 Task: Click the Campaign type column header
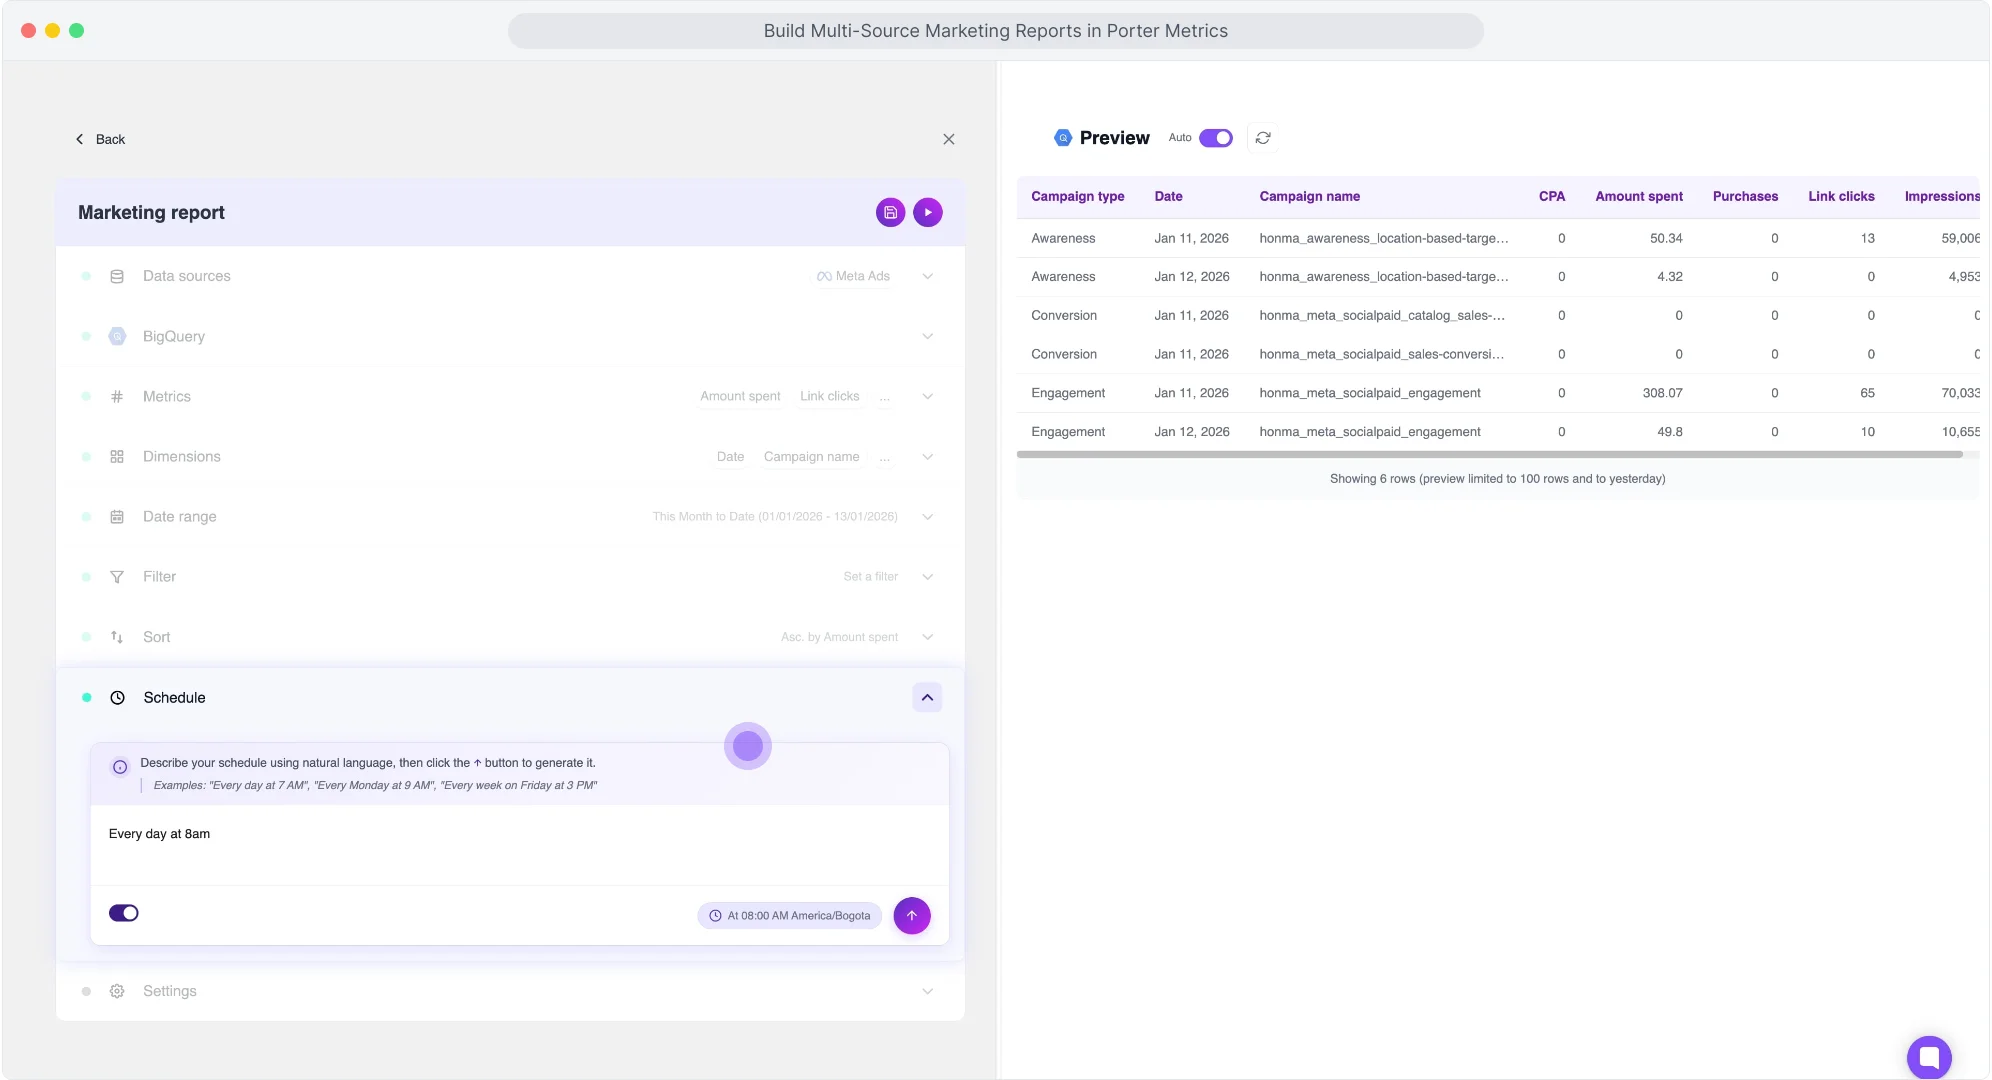point(1078,196)
